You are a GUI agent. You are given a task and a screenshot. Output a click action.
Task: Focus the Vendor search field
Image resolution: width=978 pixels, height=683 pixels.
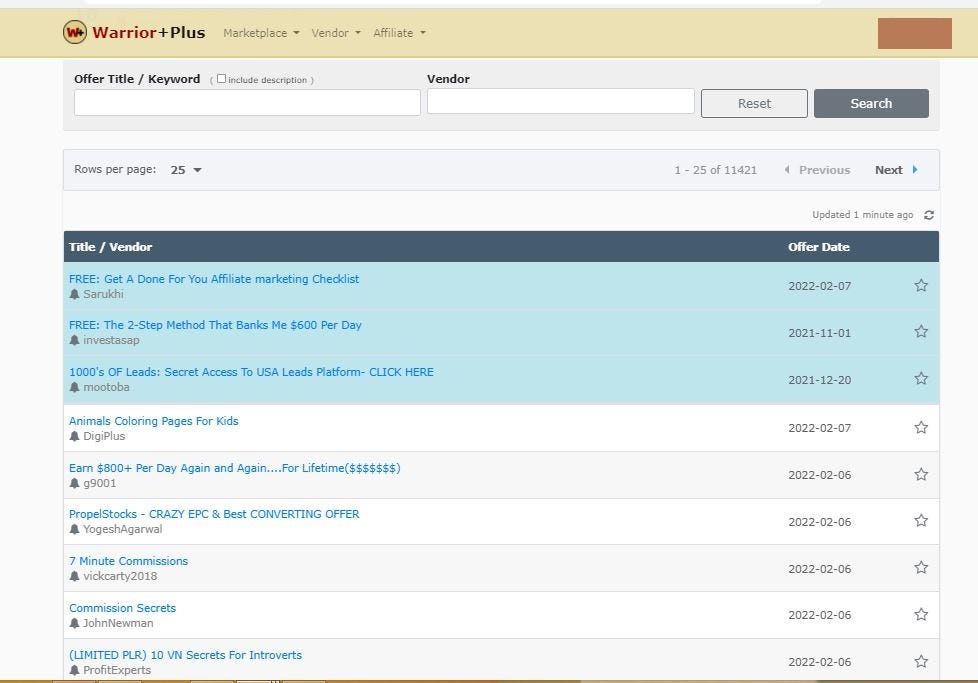pos(560,101)
